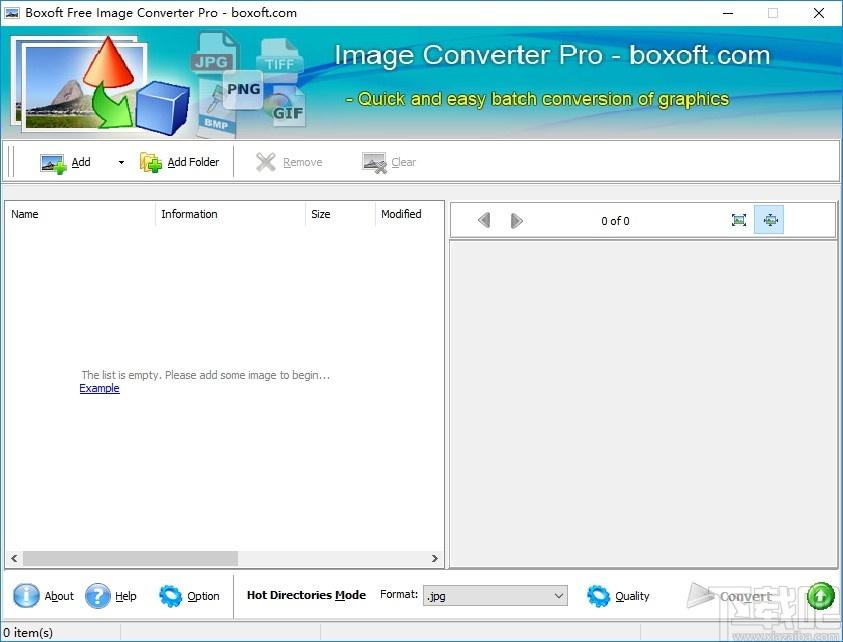Screen dimensions: 843x642
Task: Open the Add button dropdown arrow
Action: (x=122, y=162)
